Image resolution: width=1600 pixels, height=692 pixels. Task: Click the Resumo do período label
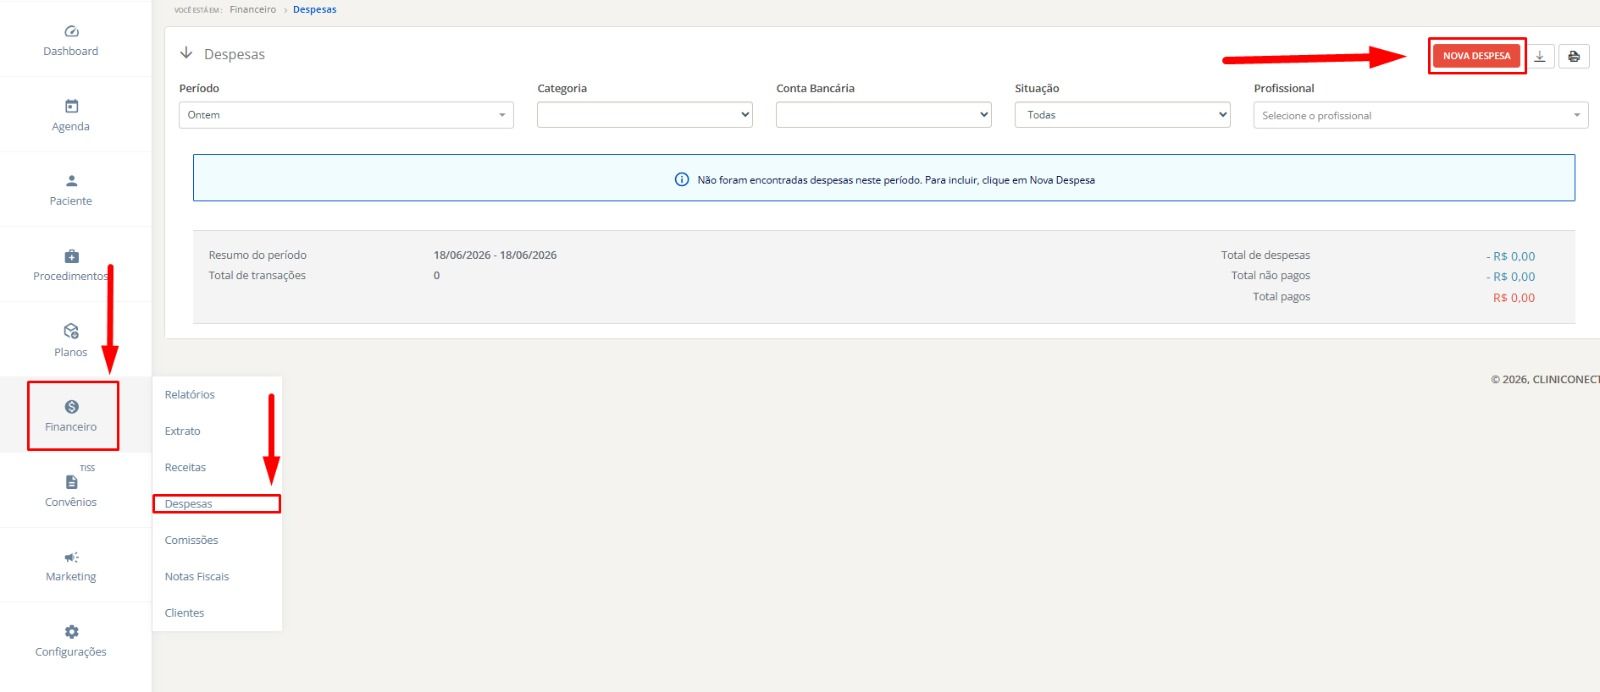[258, 255]
